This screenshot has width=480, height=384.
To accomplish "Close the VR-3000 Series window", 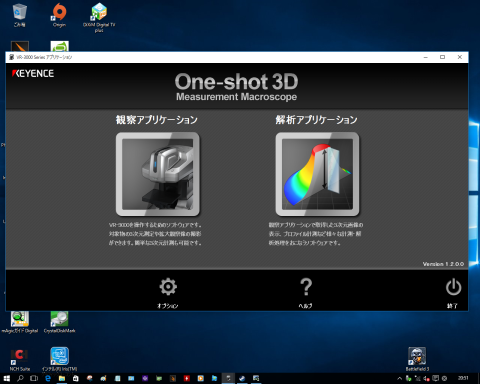I will [460, 57].
